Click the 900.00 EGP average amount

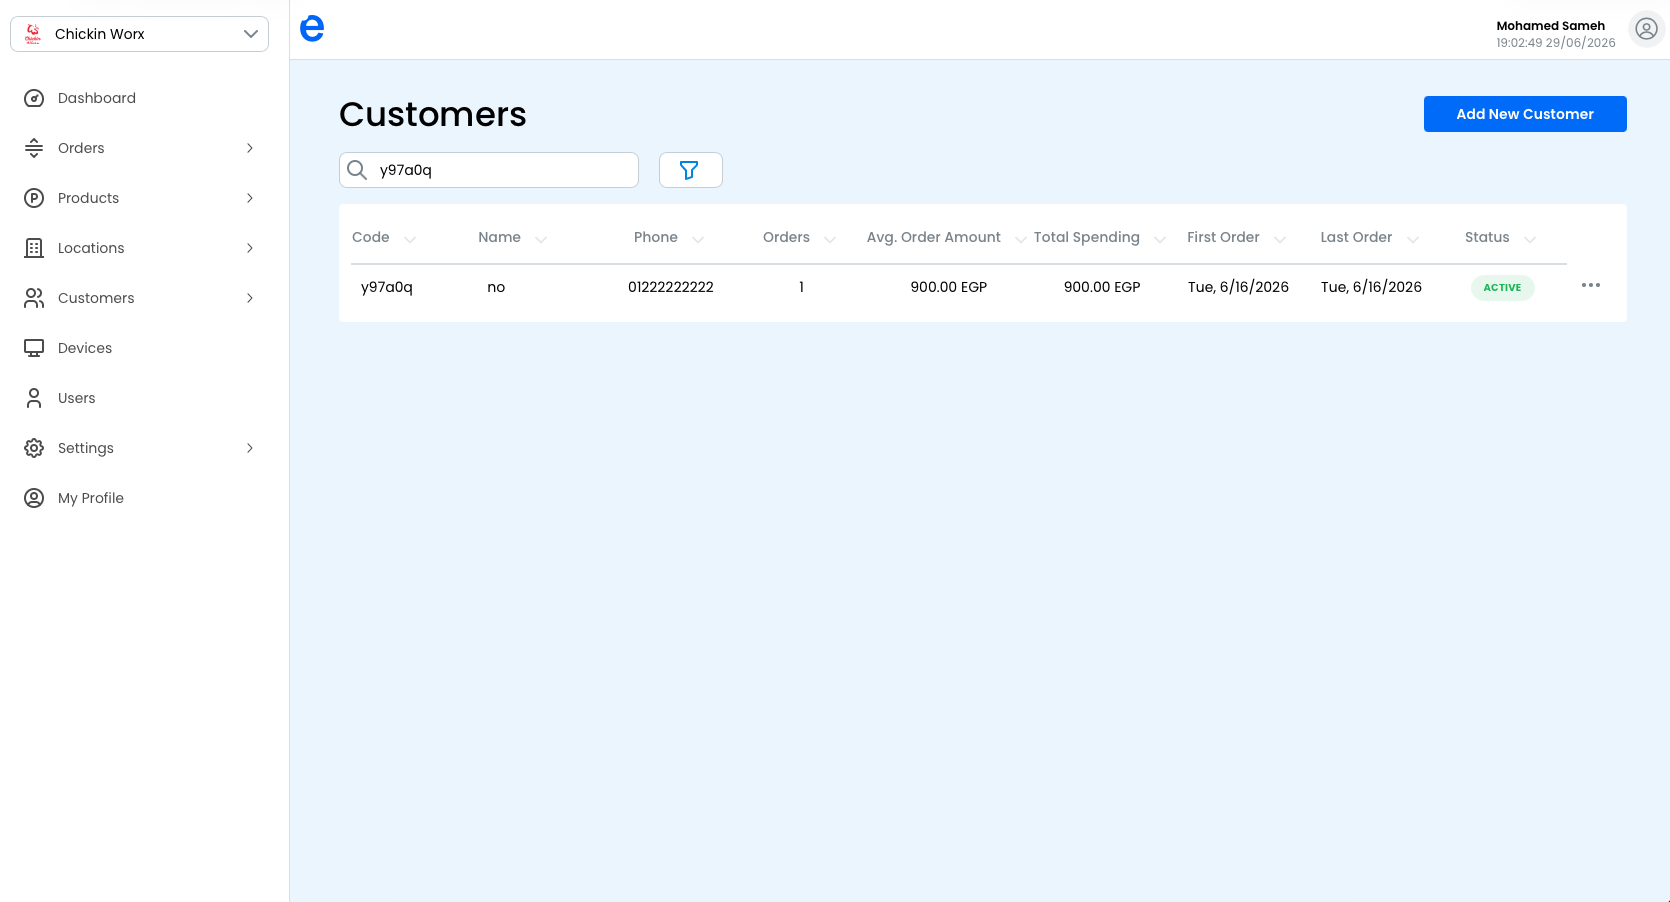coord(948,287)
